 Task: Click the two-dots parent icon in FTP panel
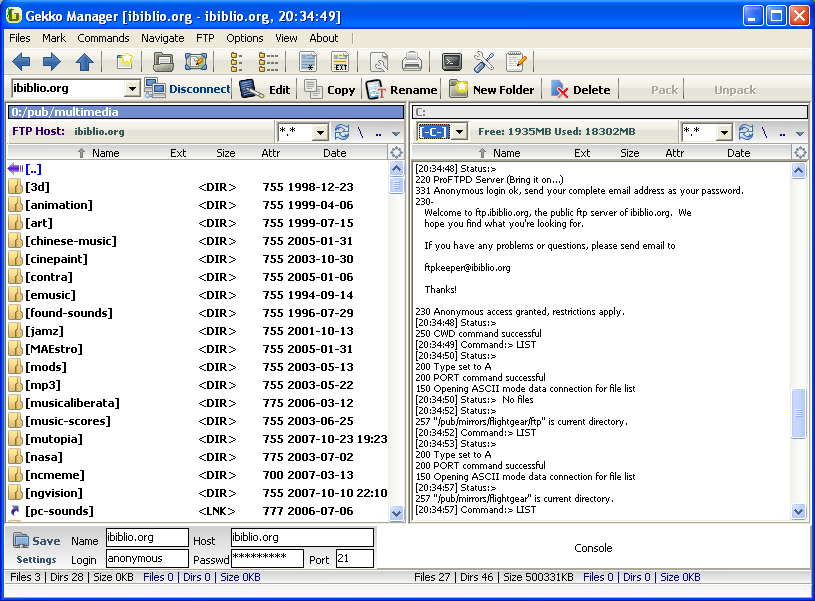click(378, 133)
